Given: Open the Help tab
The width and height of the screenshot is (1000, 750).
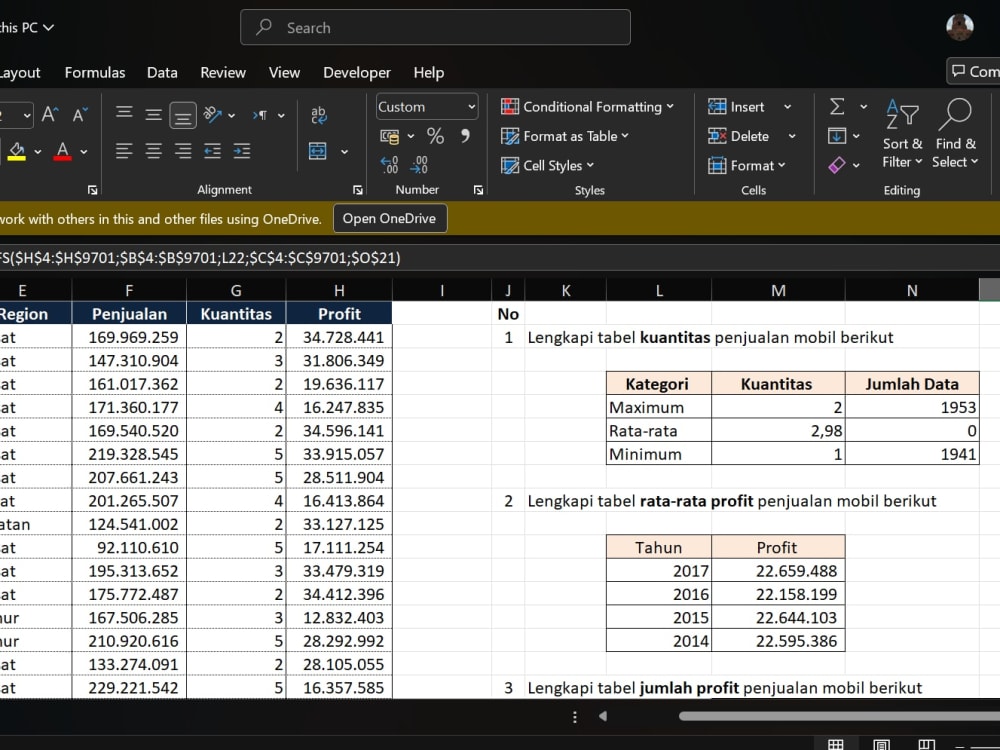Looking at the screenshot, I should pos(429,73).
